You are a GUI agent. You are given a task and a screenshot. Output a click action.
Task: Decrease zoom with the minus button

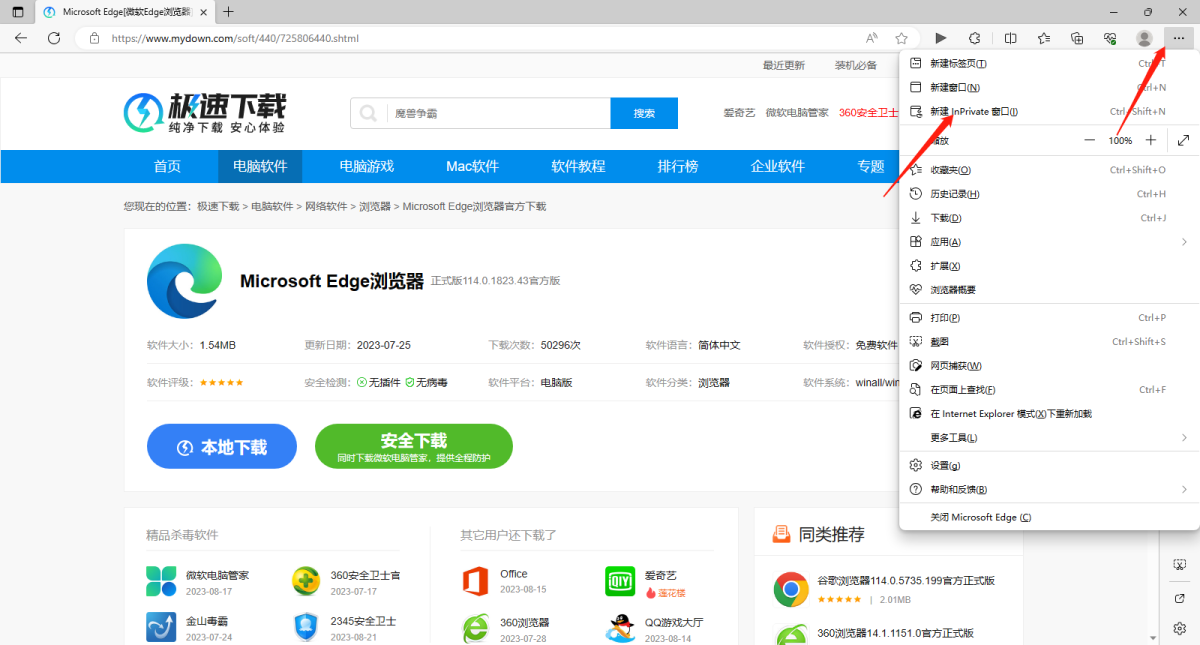[x=1089, y=141]
